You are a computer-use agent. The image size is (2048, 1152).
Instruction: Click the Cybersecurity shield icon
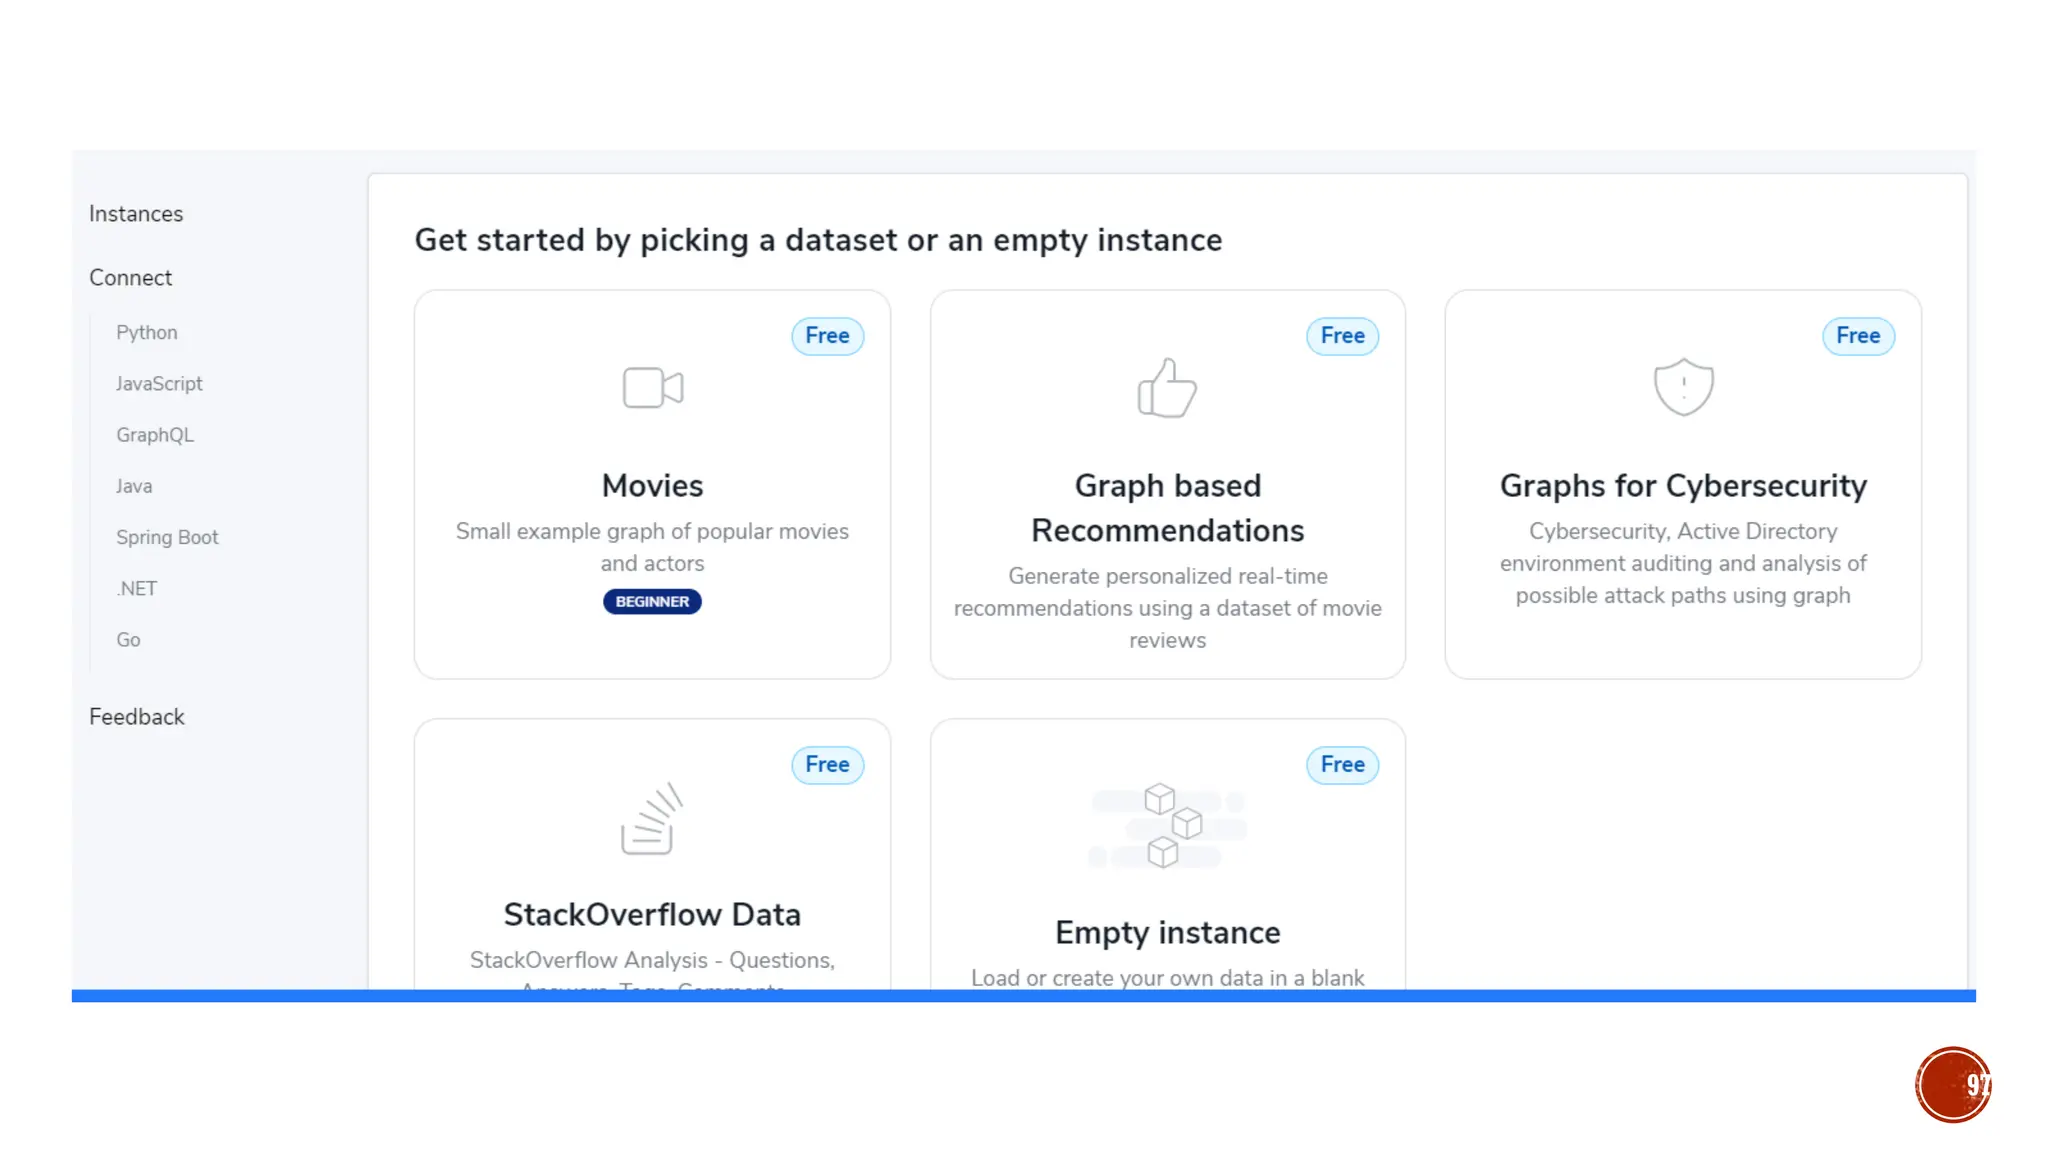(x=1683, y=387)
